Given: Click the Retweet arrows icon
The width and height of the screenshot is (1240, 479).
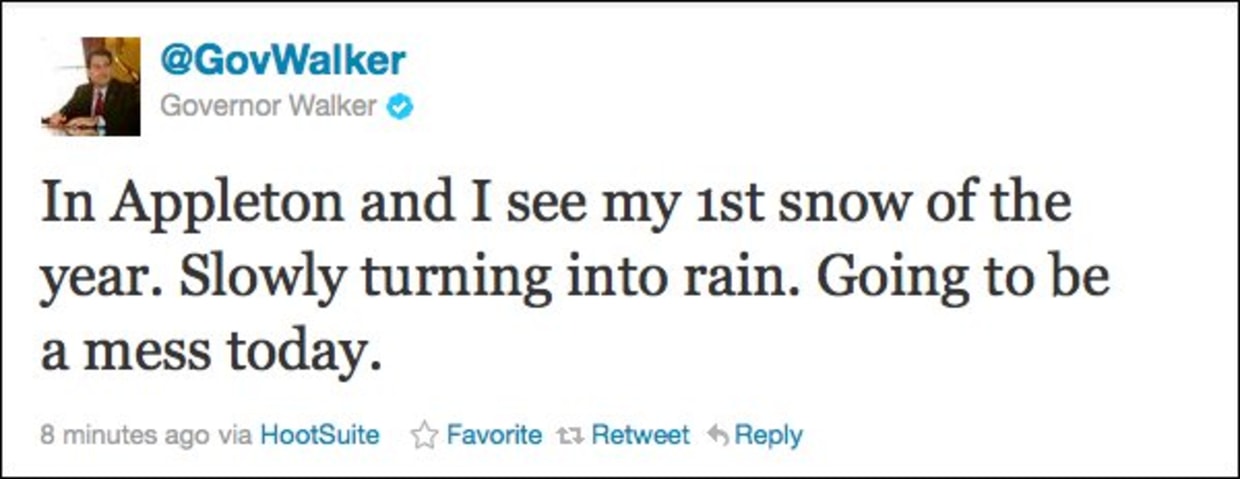Looking at the screenshot, I should tap(570, 436).
